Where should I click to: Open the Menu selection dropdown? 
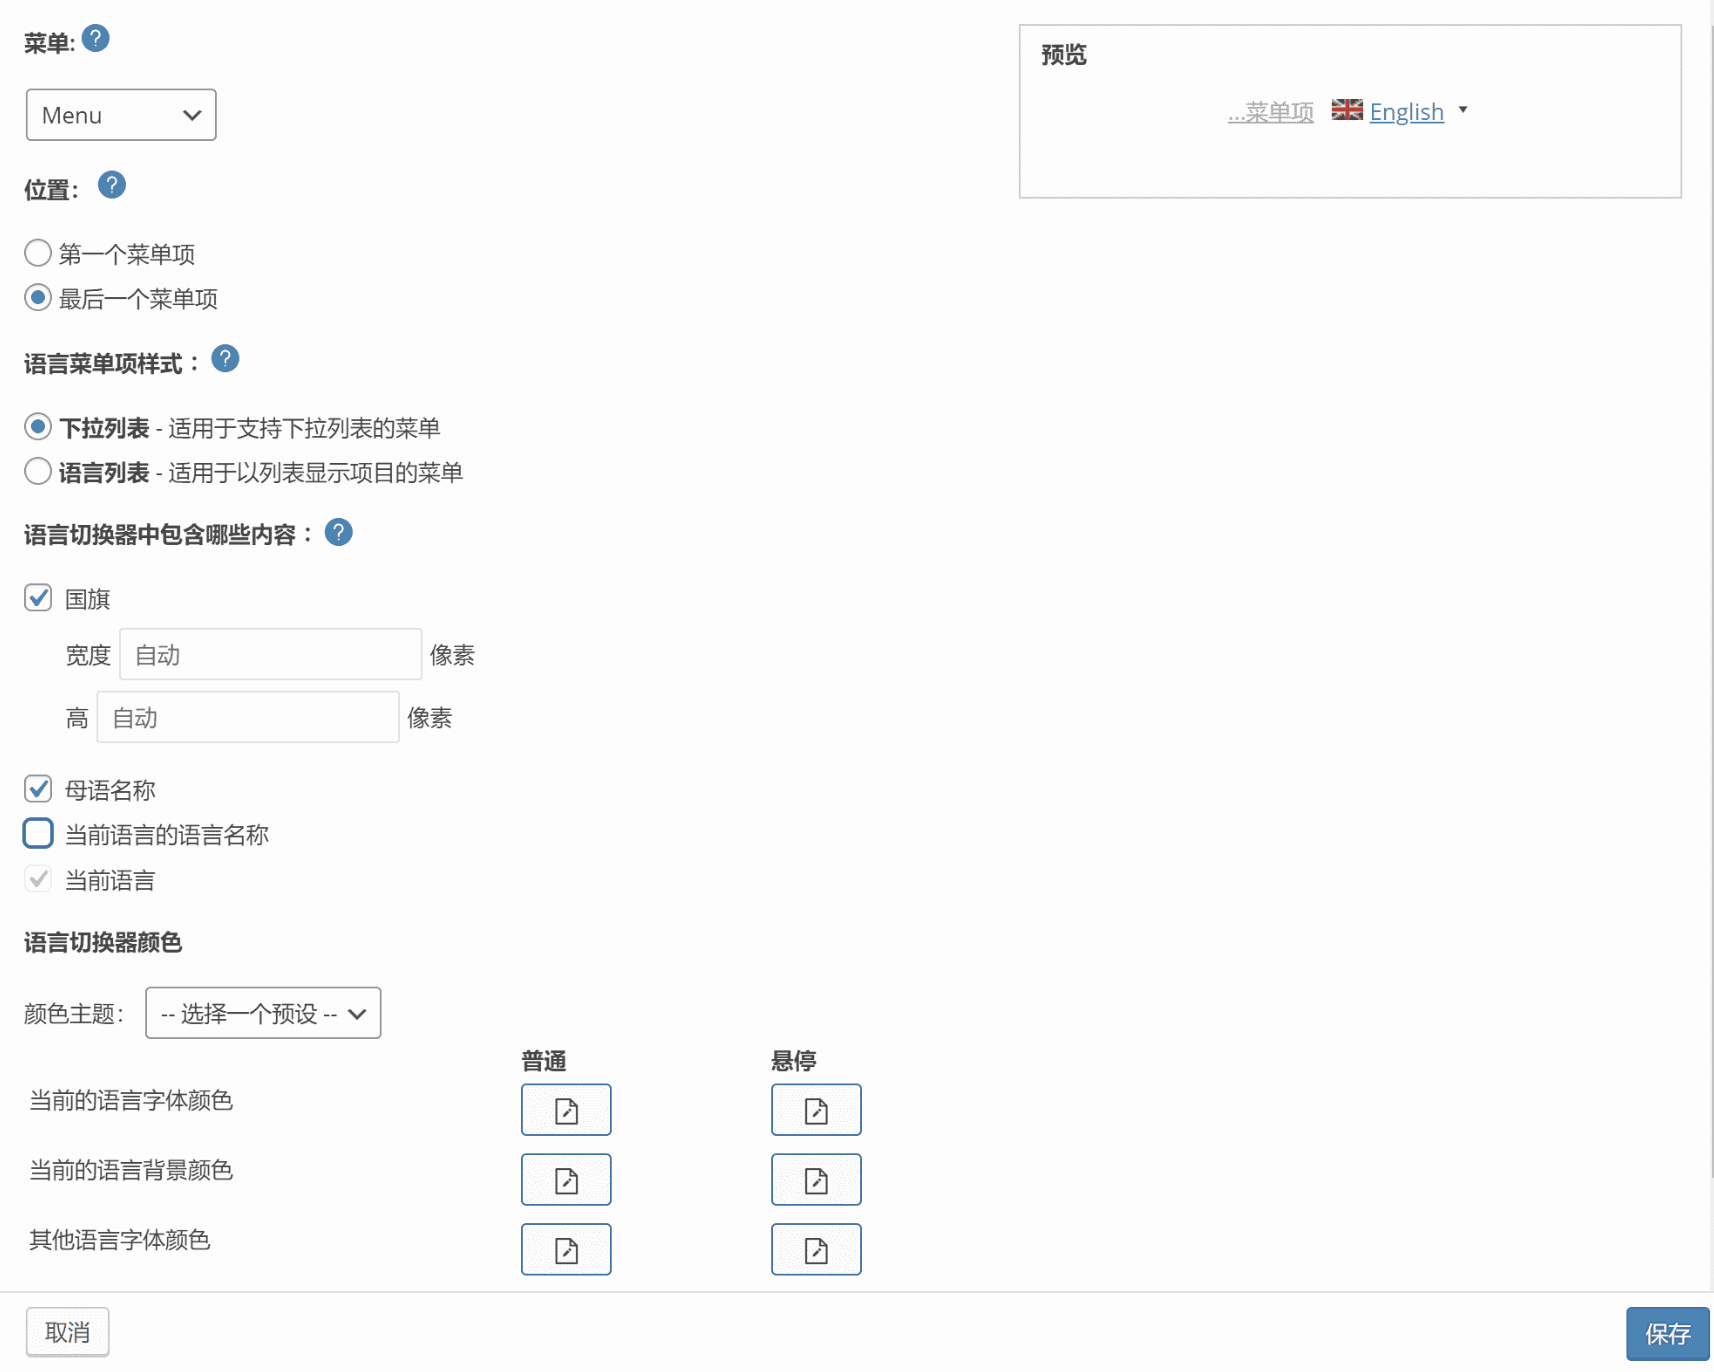click(120, 114)
